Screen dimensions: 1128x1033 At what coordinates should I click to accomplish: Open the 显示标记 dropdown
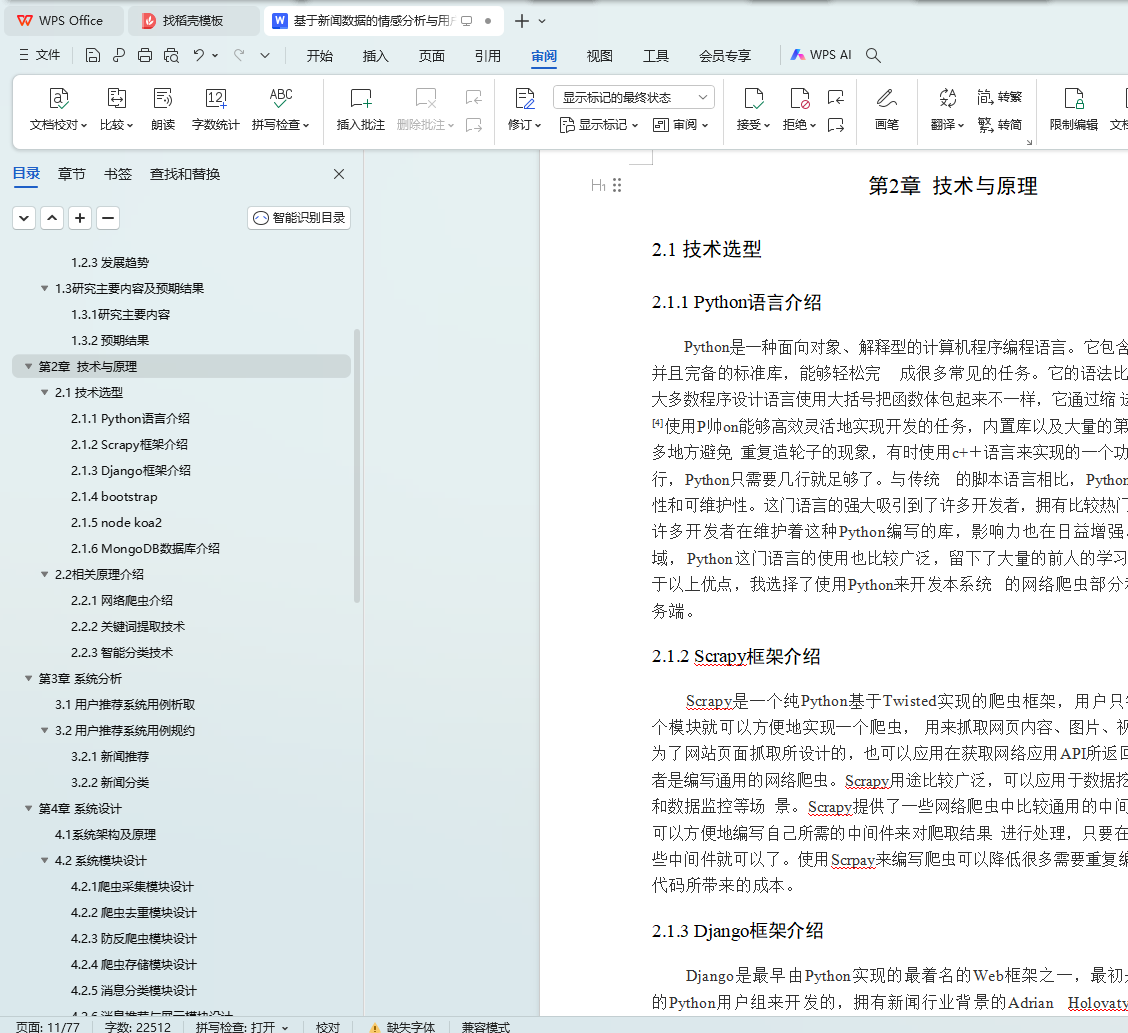pos(599,125)
